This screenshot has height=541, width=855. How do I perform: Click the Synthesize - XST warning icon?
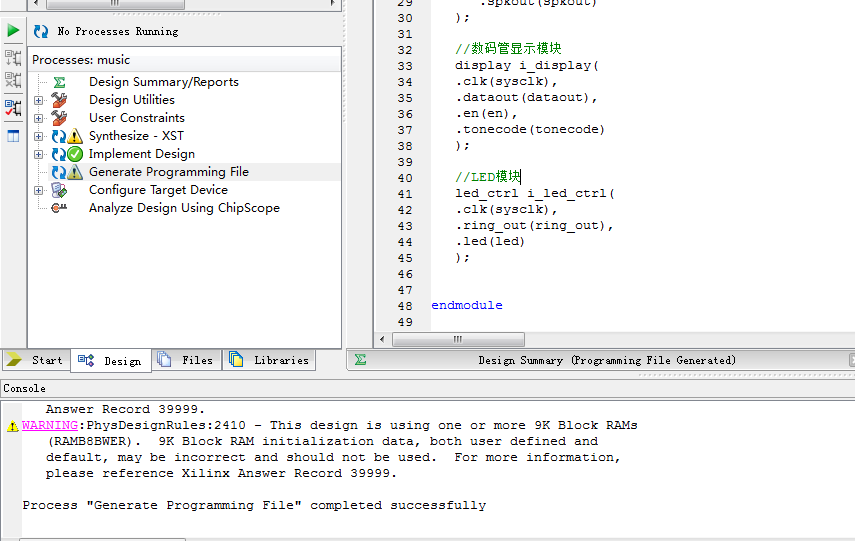coord(75,136)
